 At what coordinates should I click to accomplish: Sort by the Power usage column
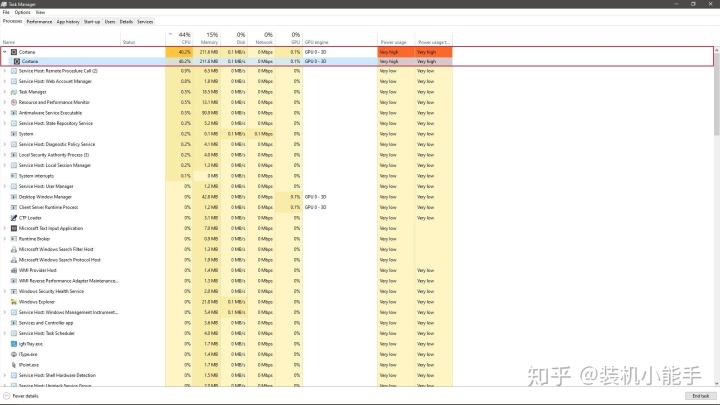(396, 38)
